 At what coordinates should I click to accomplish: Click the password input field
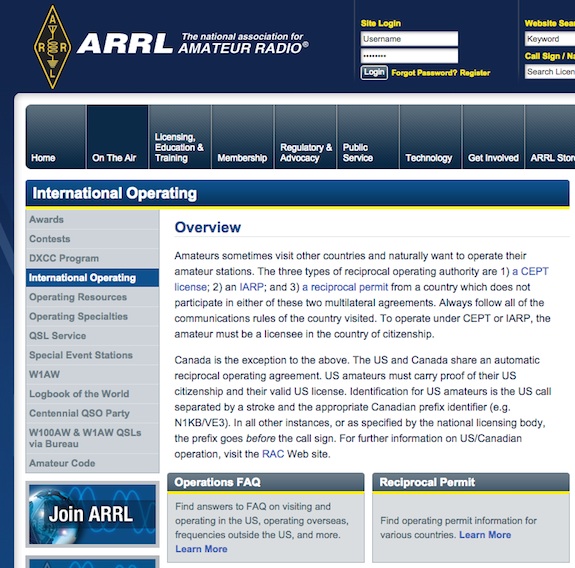(x=409, y=56)
